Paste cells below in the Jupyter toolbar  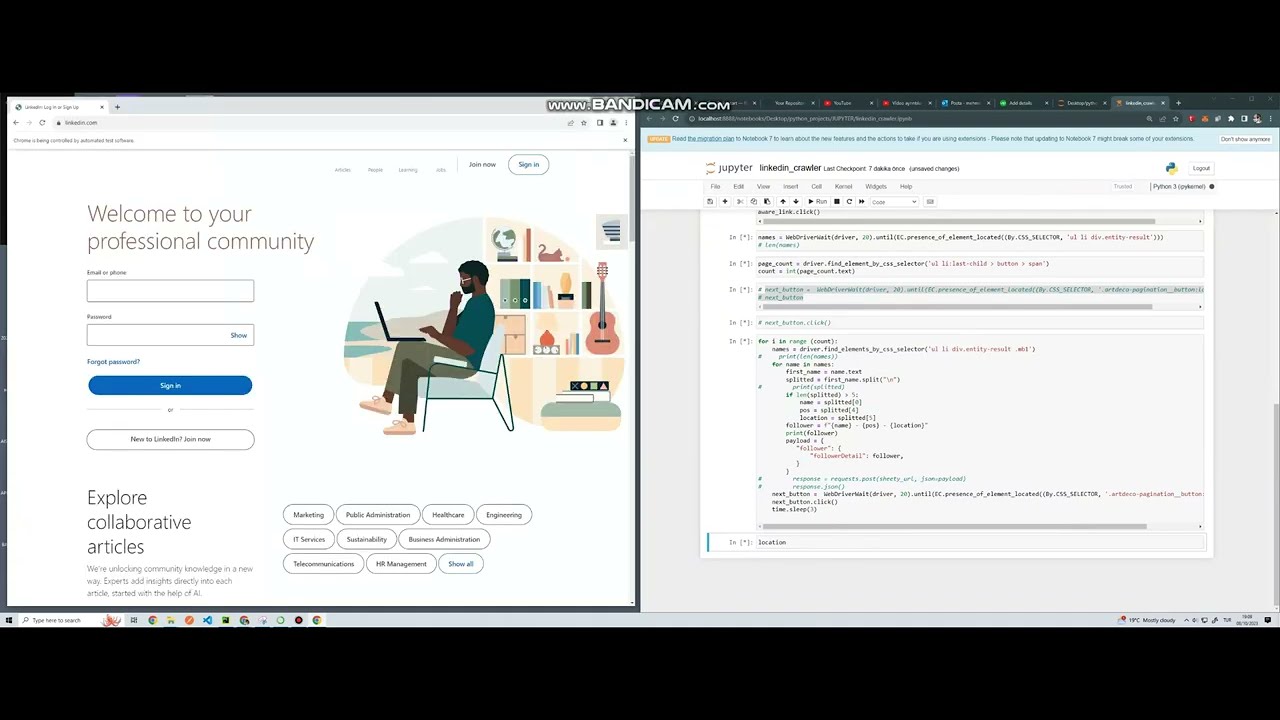[x=767, y=201]
